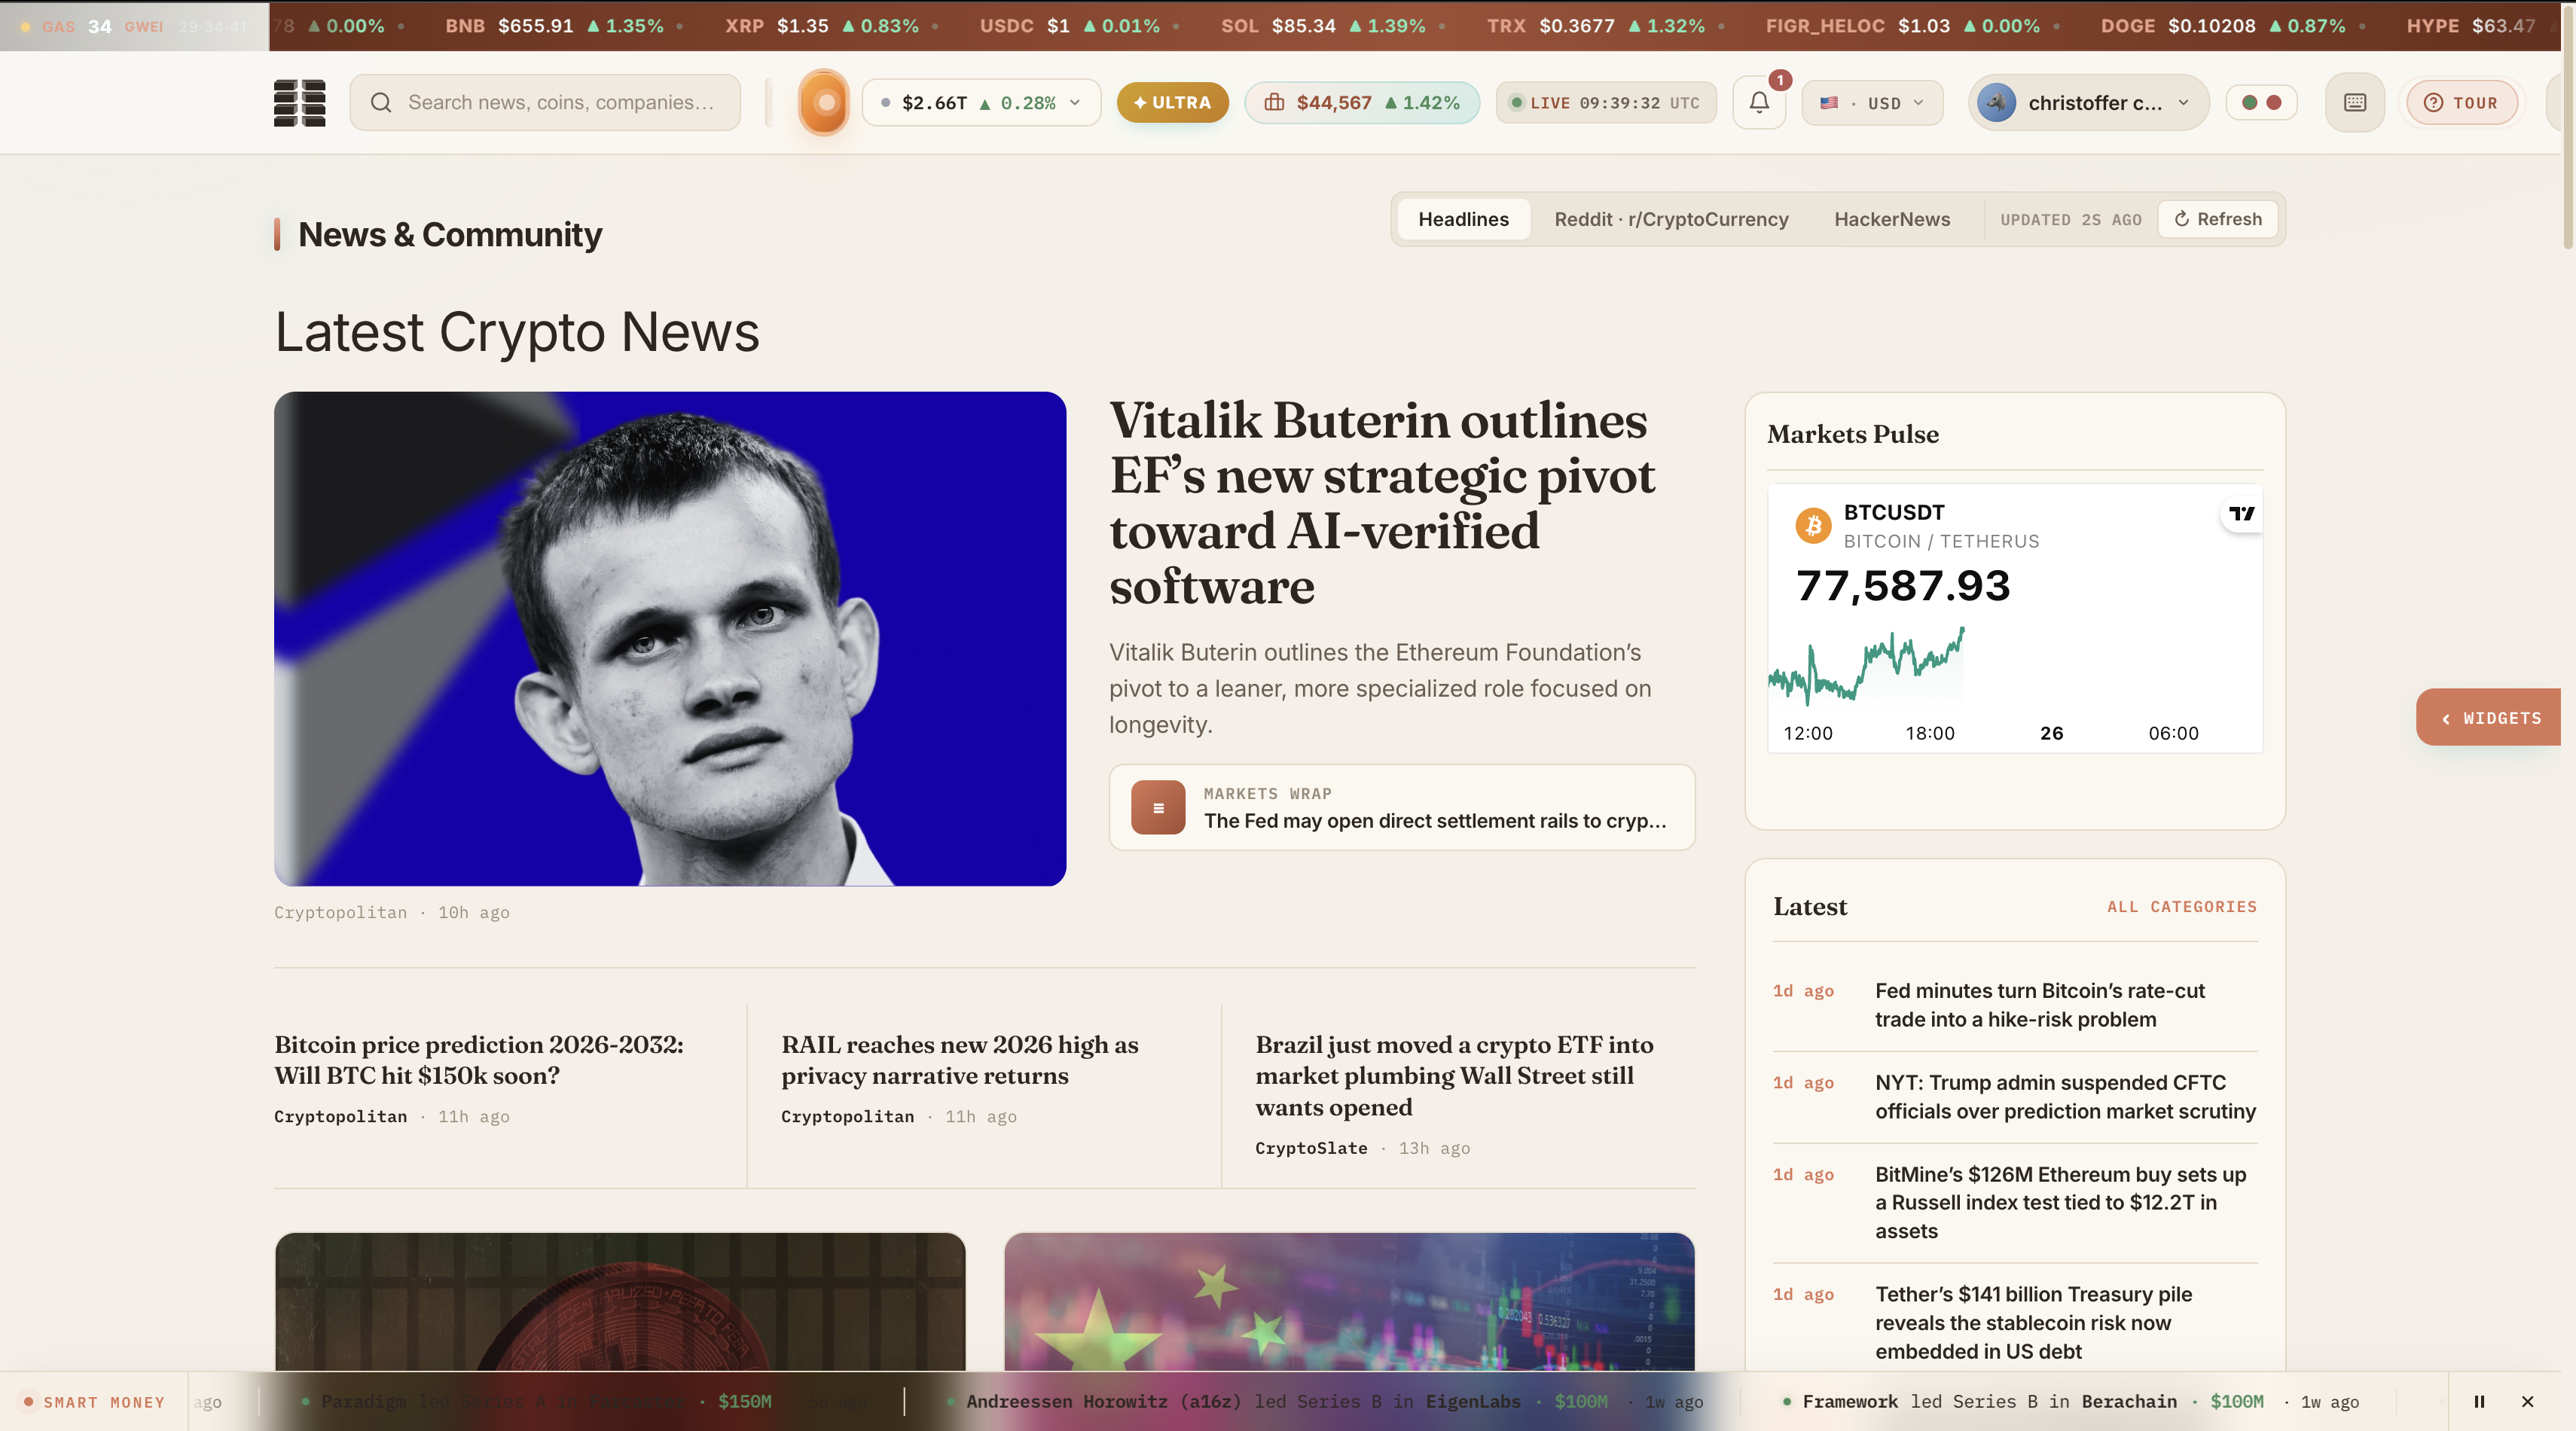Image resolution: width=2576 pixels, height=1431 pixels.
Task: Click the Markets Wrap icon
Action: click(1158, 808)
